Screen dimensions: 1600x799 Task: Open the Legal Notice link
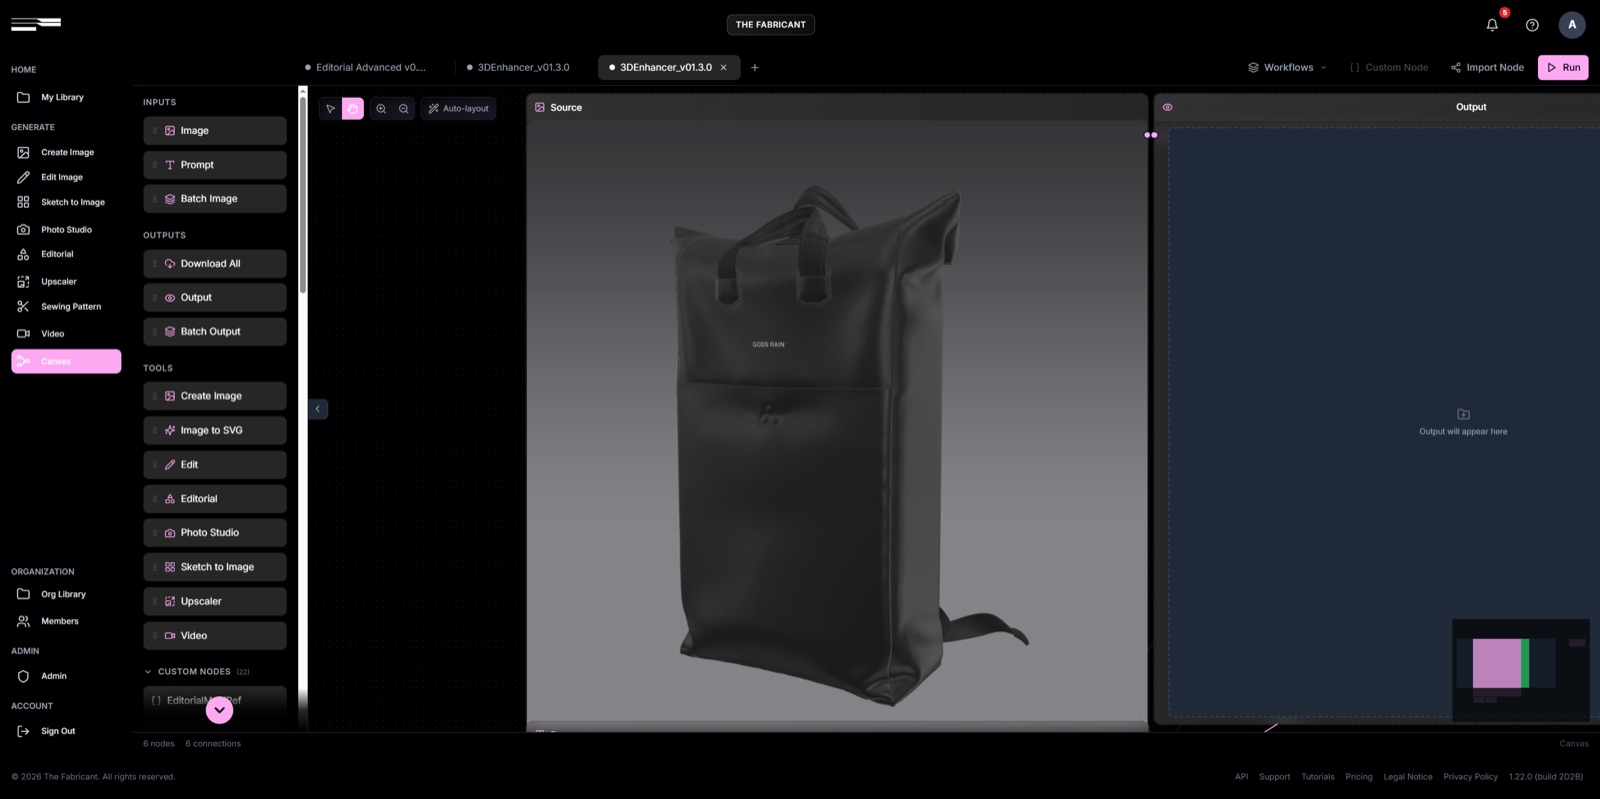1408,777
